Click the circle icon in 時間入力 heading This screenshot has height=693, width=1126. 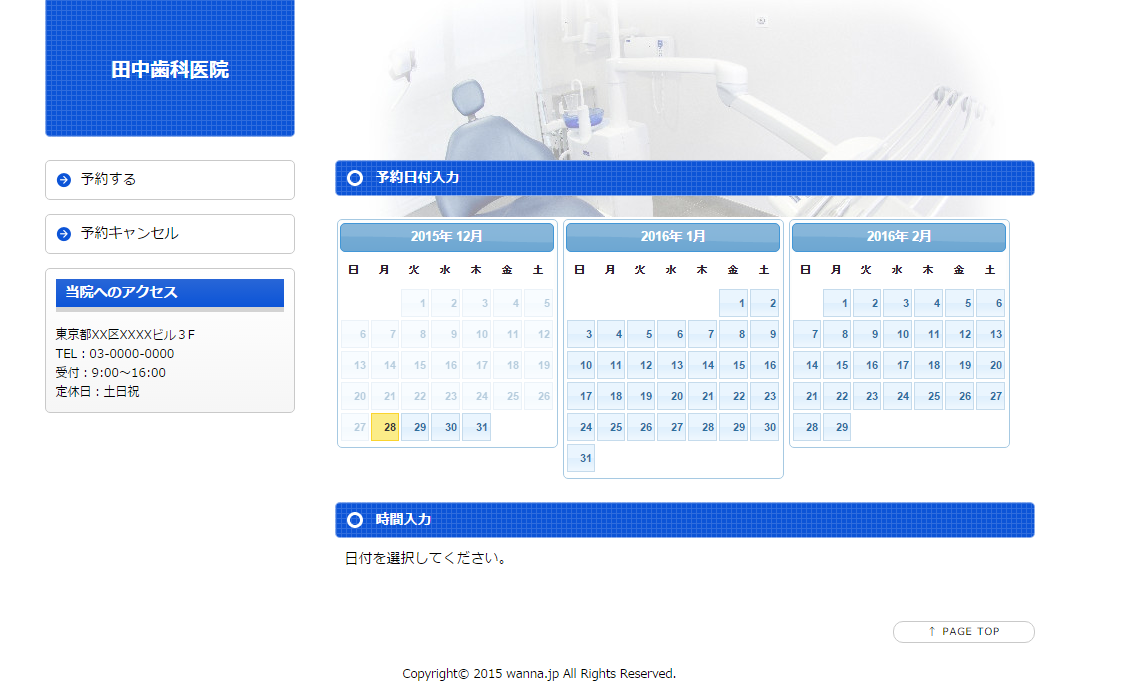pyautogui.click(x=354, y=520)
